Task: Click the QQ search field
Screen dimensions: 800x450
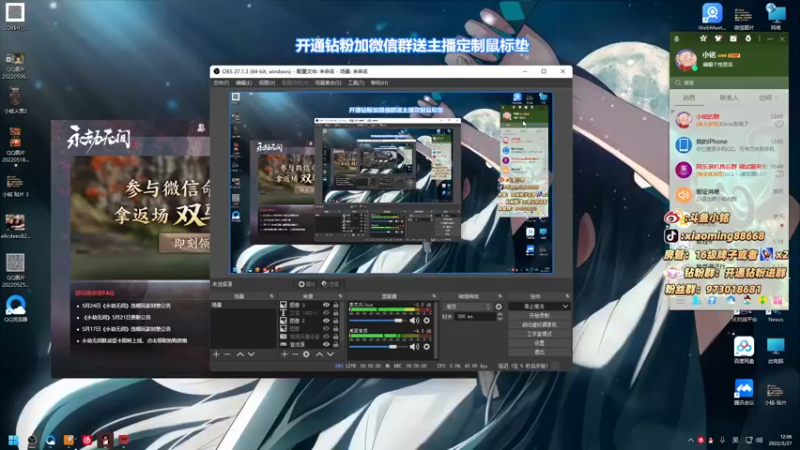Action: coord(729,83)
